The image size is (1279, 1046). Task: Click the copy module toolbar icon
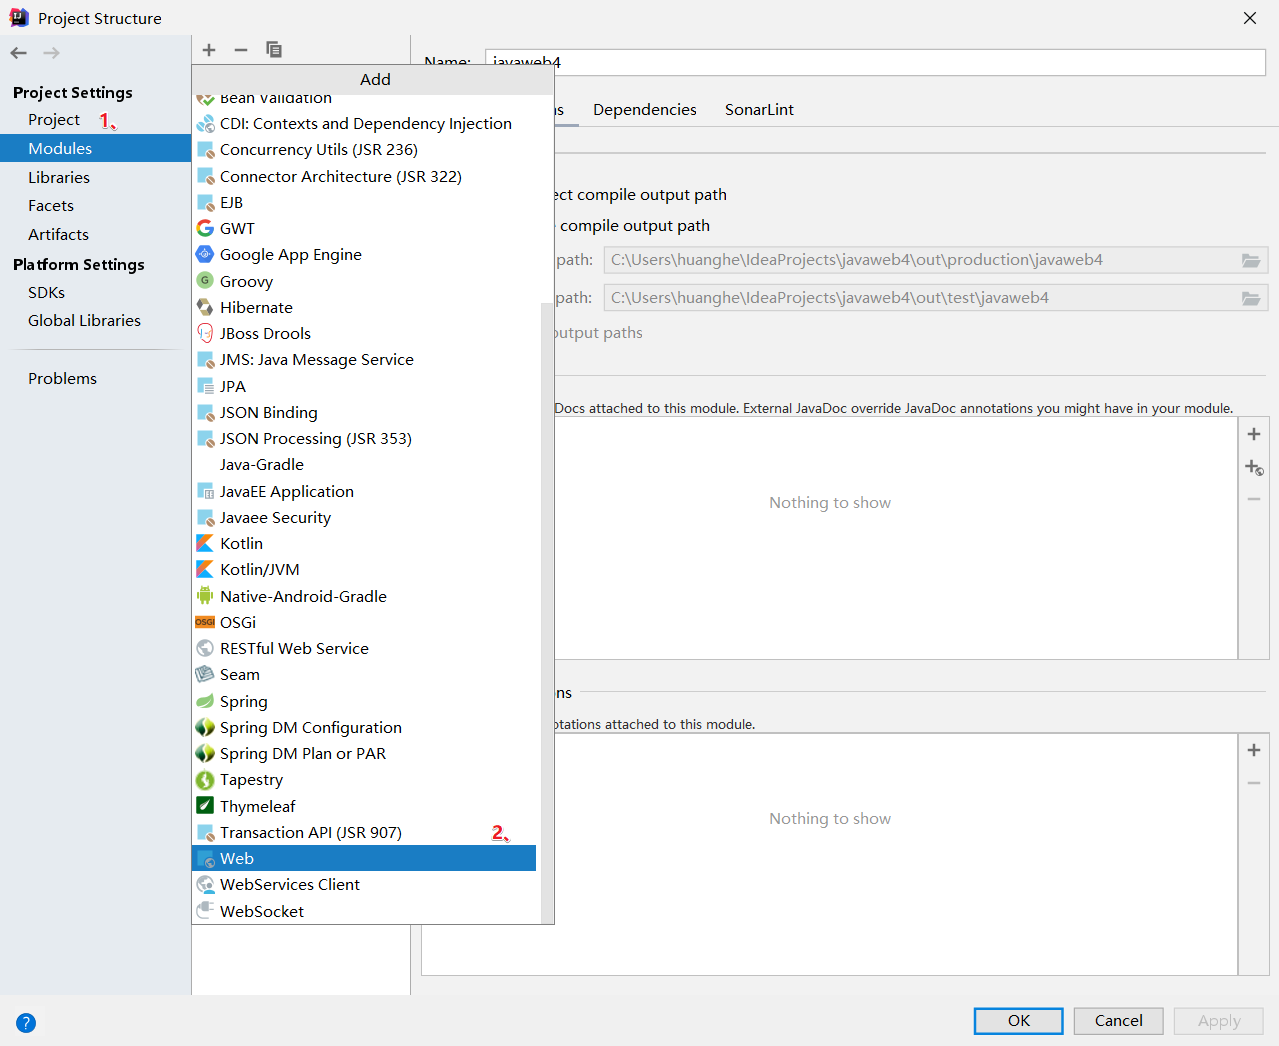click(x=274, y=50)
